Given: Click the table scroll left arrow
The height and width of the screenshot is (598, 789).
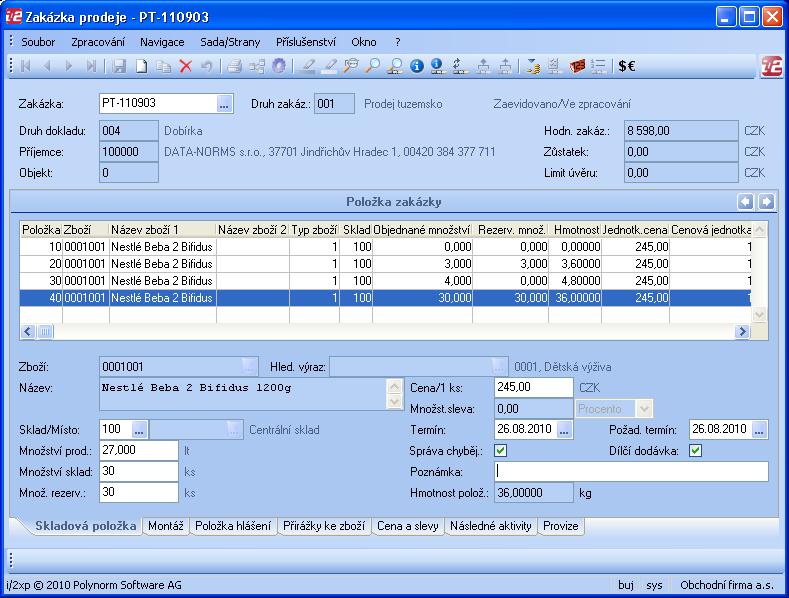Looking at the screenshot, I should [x=28, y=331].
